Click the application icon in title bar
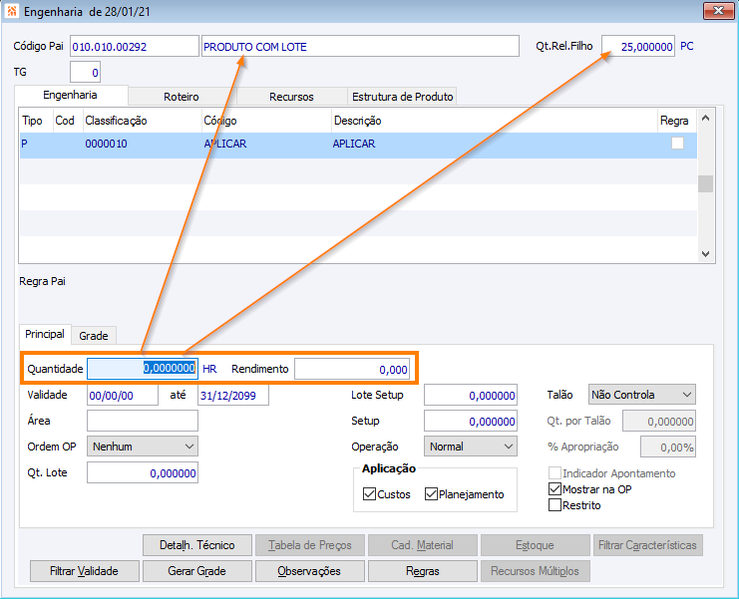739x599 pixels. [11, 11]
